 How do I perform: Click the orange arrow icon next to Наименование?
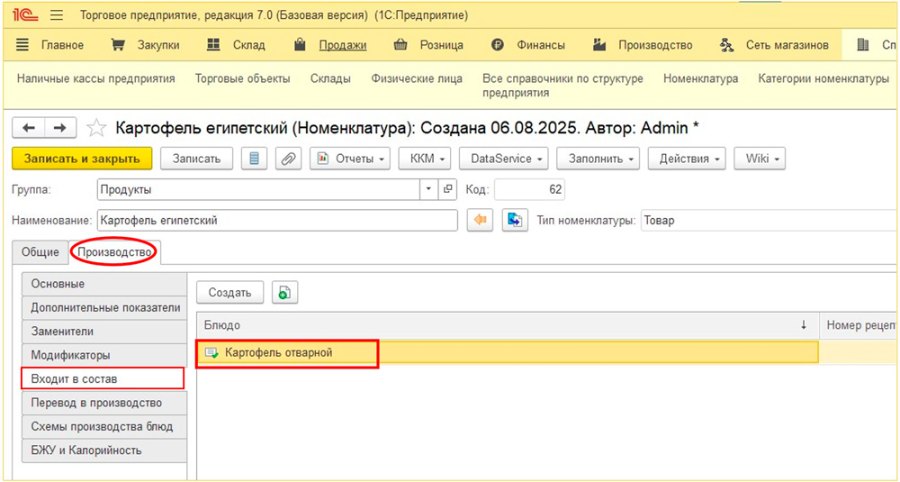480,220
